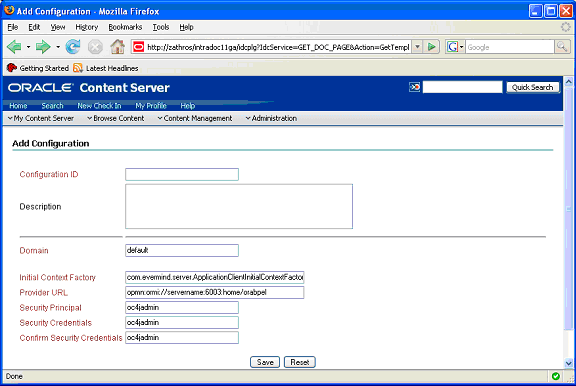Click the Quick Search text box
This screenshot has width=576, height=386.
(462, 87)
